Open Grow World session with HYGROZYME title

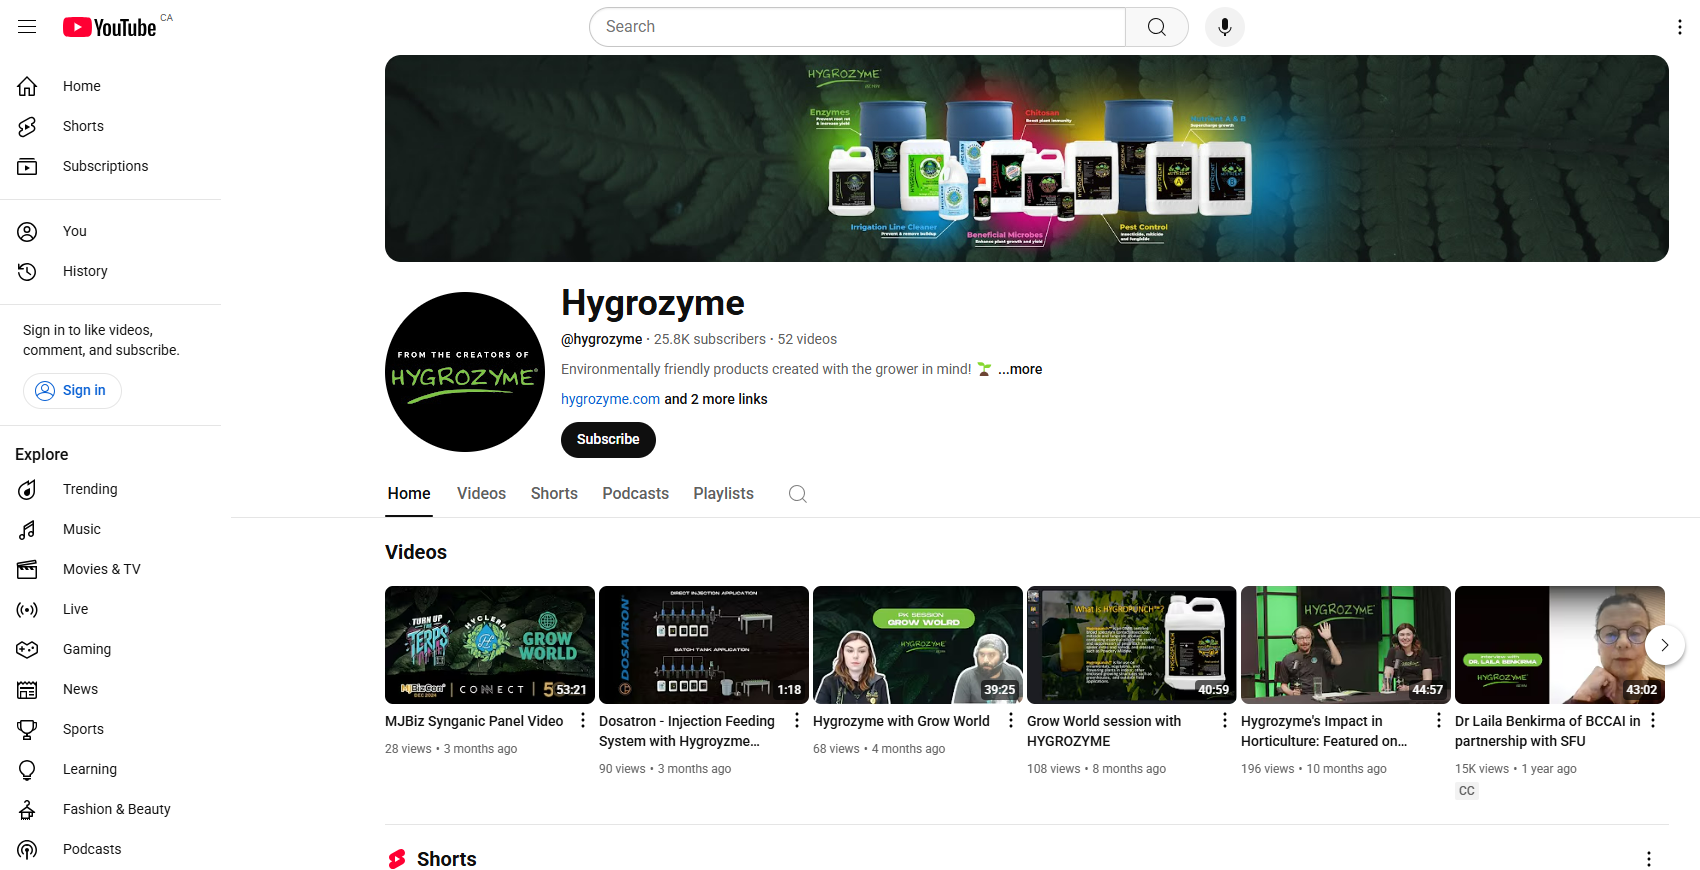[1104, 731]
